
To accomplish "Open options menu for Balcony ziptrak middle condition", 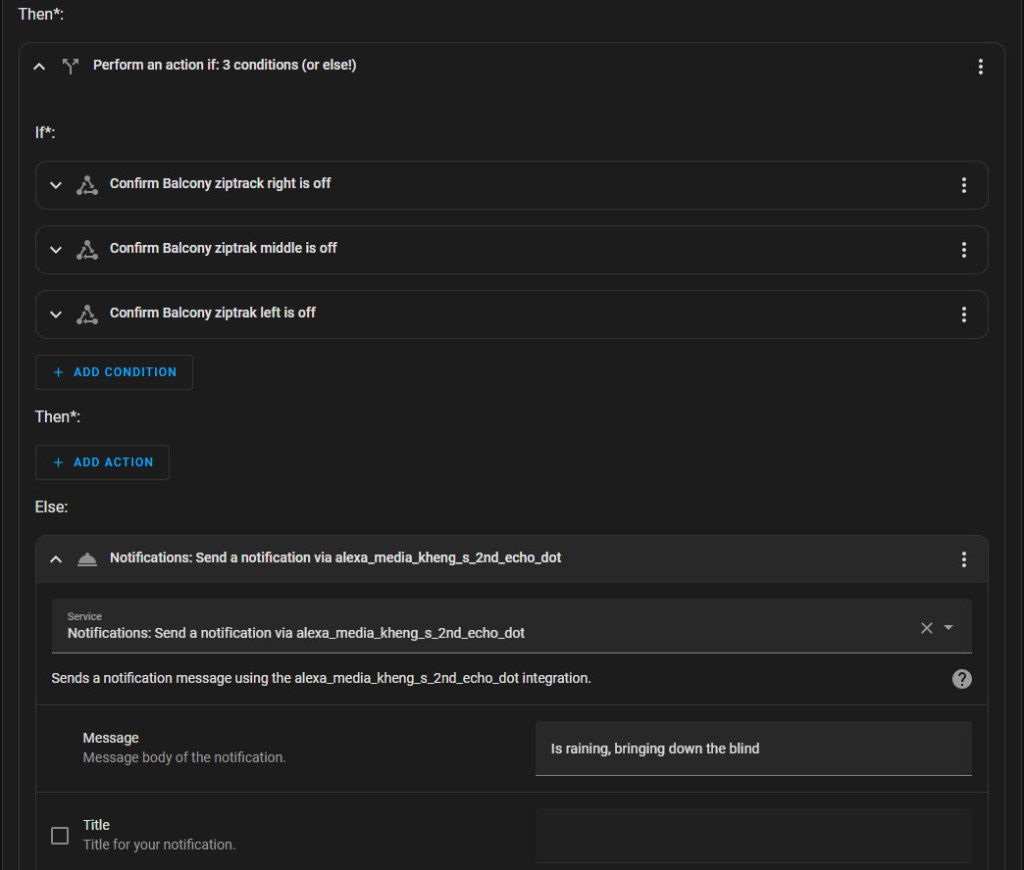I will point(963,250).
